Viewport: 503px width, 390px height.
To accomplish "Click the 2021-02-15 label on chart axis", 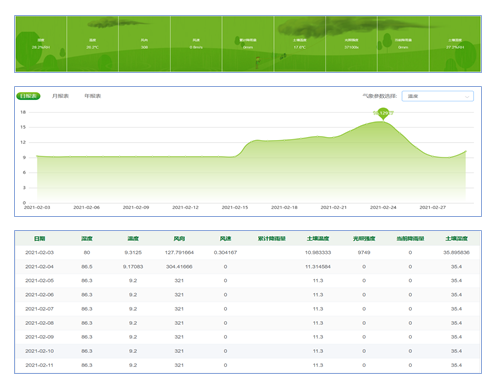I will [235, 207].
